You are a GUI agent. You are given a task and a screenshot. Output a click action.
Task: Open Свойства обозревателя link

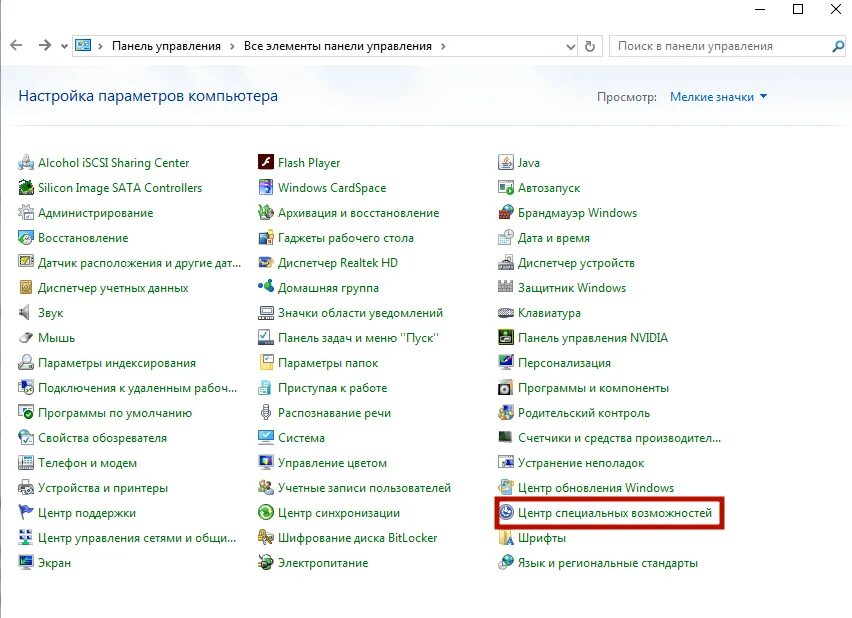[103, 438]
